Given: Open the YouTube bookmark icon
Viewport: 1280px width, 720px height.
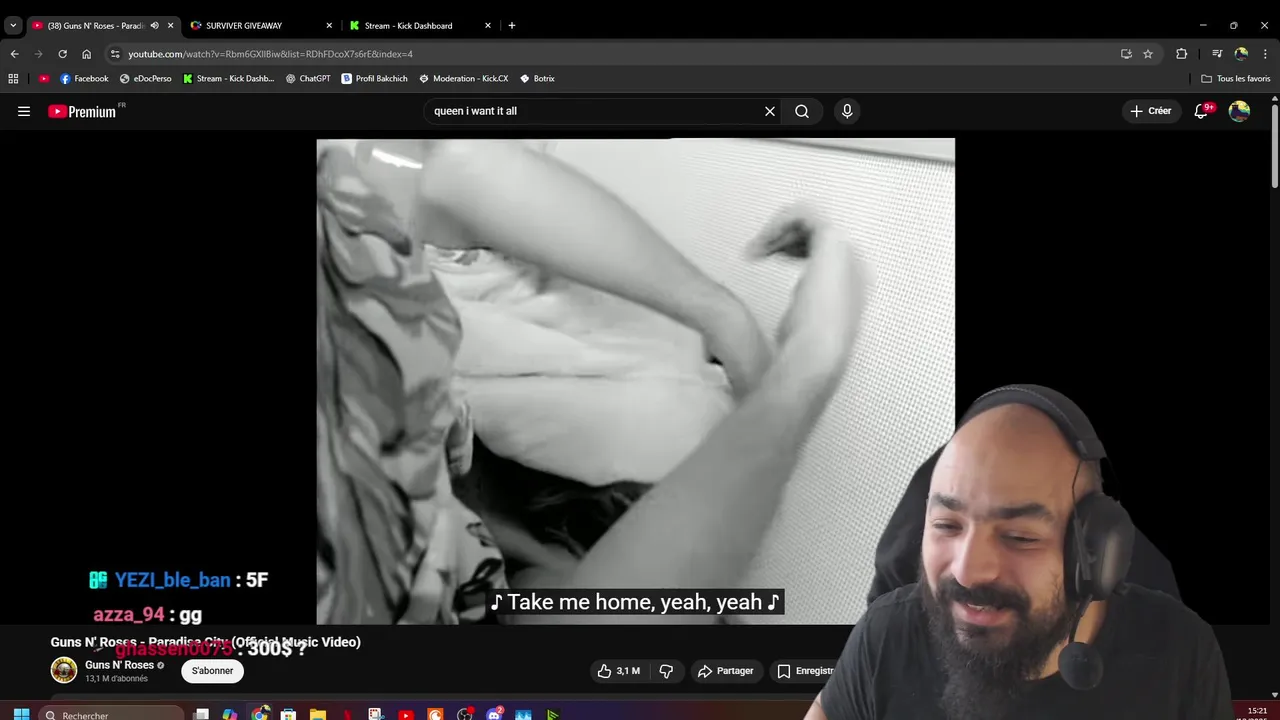Looking at the screenshot, I should point(44,78).
